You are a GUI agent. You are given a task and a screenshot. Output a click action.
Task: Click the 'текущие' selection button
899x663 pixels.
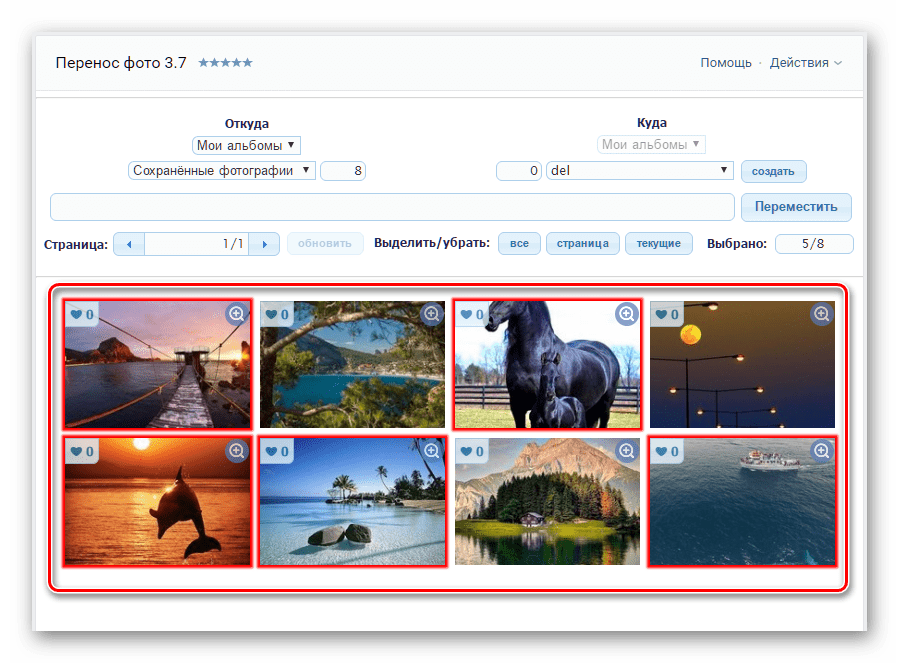659,243
